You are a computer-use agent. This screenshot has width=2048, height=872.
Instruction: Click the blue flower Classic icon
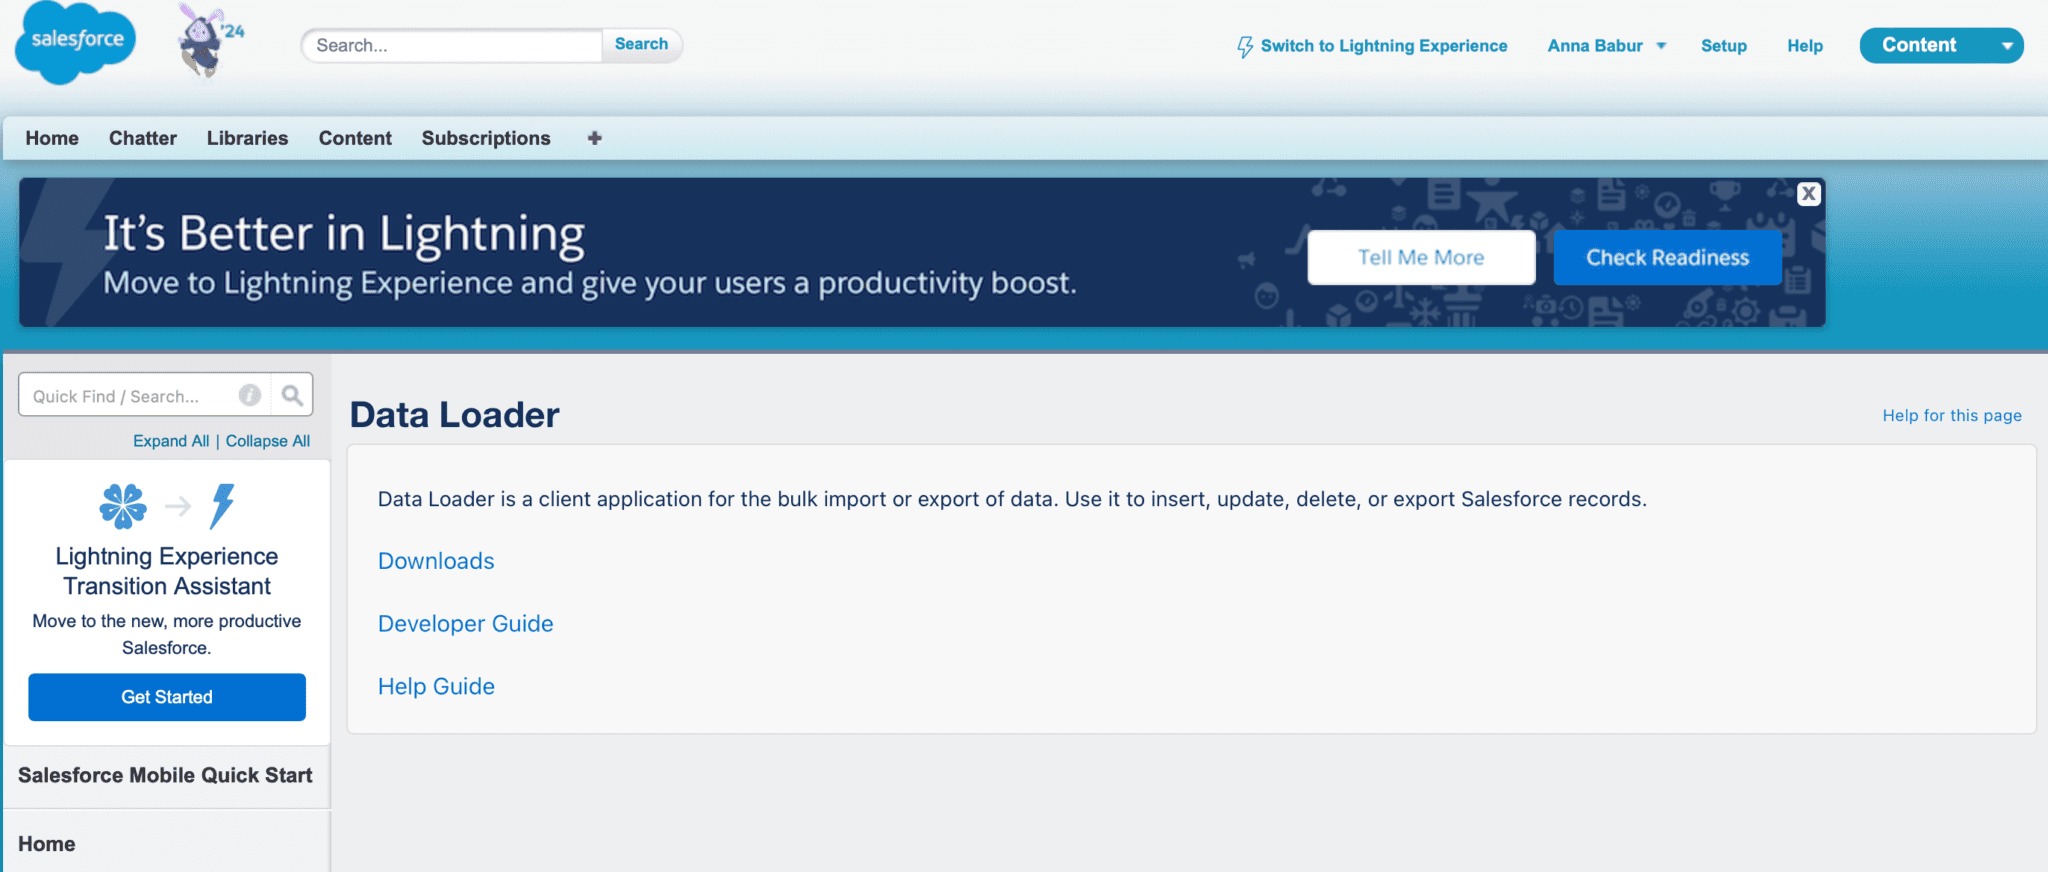pyautogui.click(x=123, y=506)
